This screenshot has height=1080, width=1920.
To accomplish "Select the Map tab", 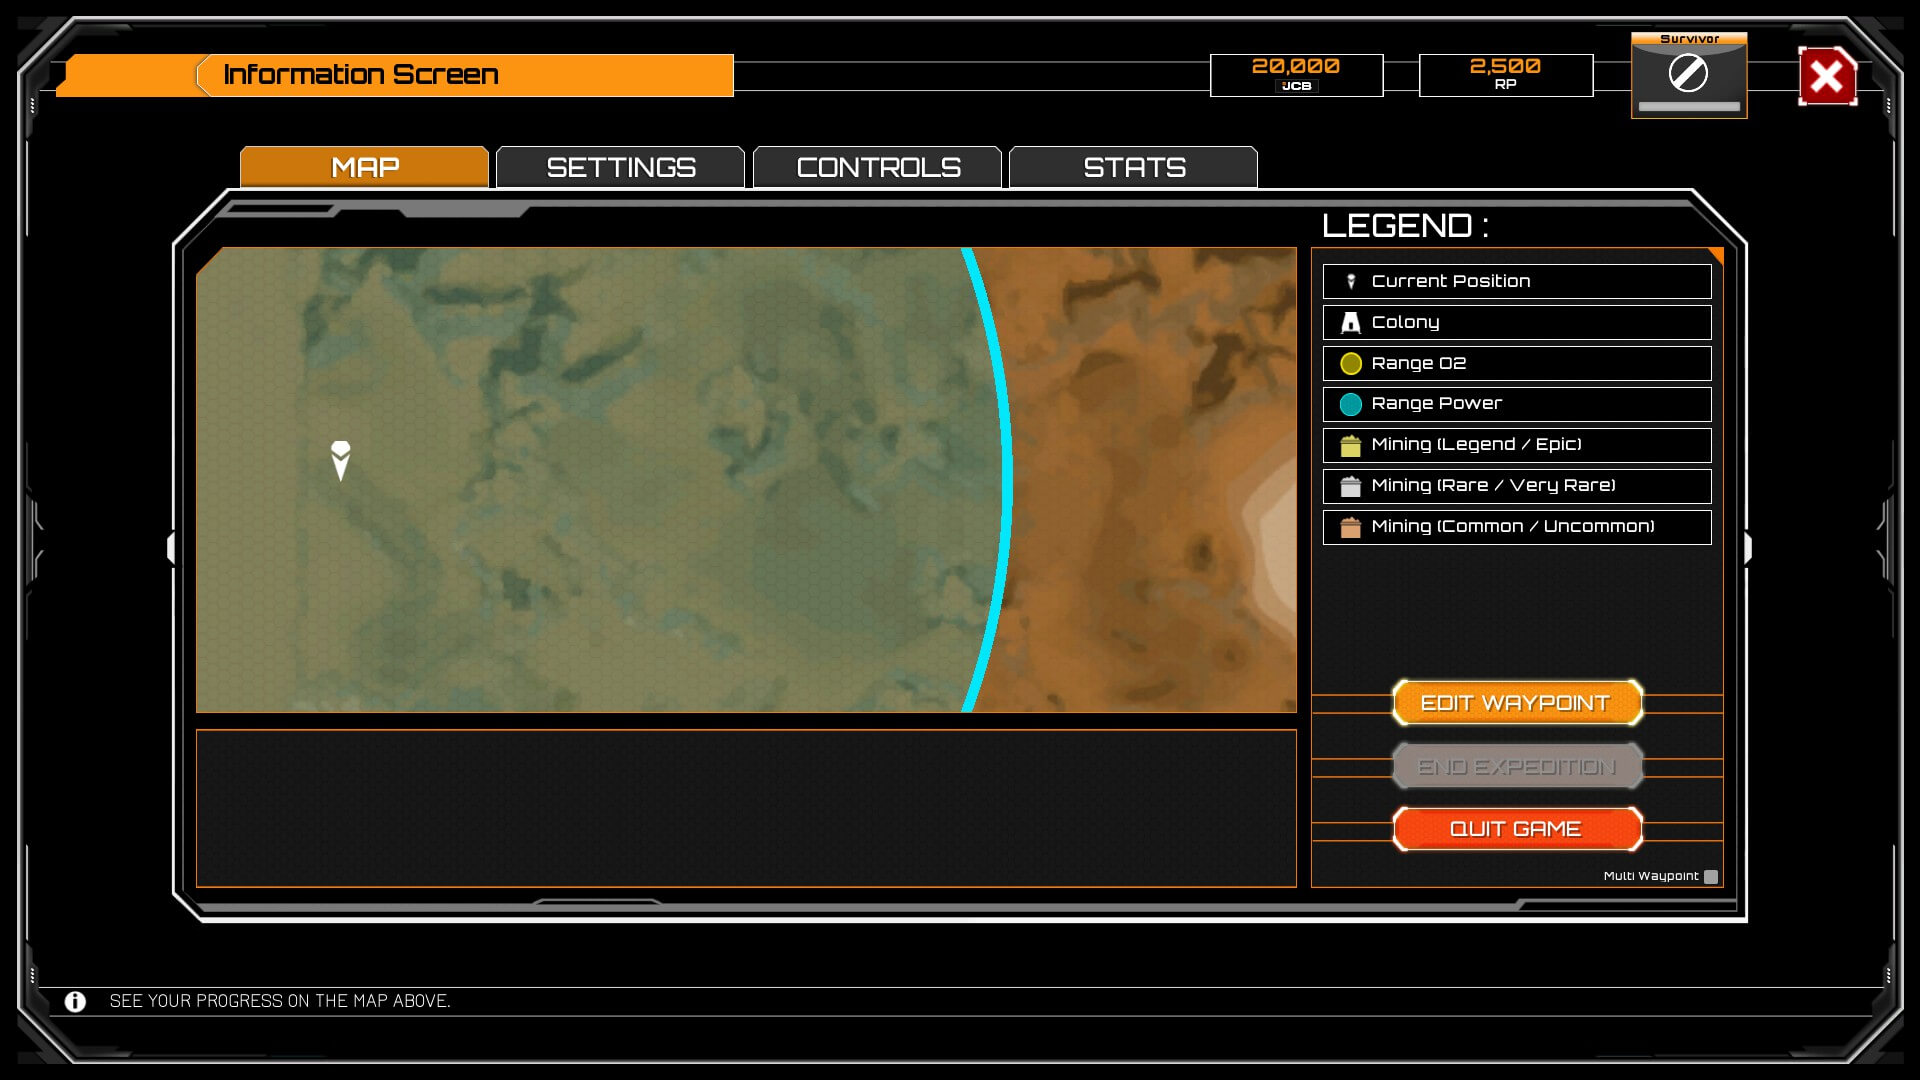I will tap(364, 167).
